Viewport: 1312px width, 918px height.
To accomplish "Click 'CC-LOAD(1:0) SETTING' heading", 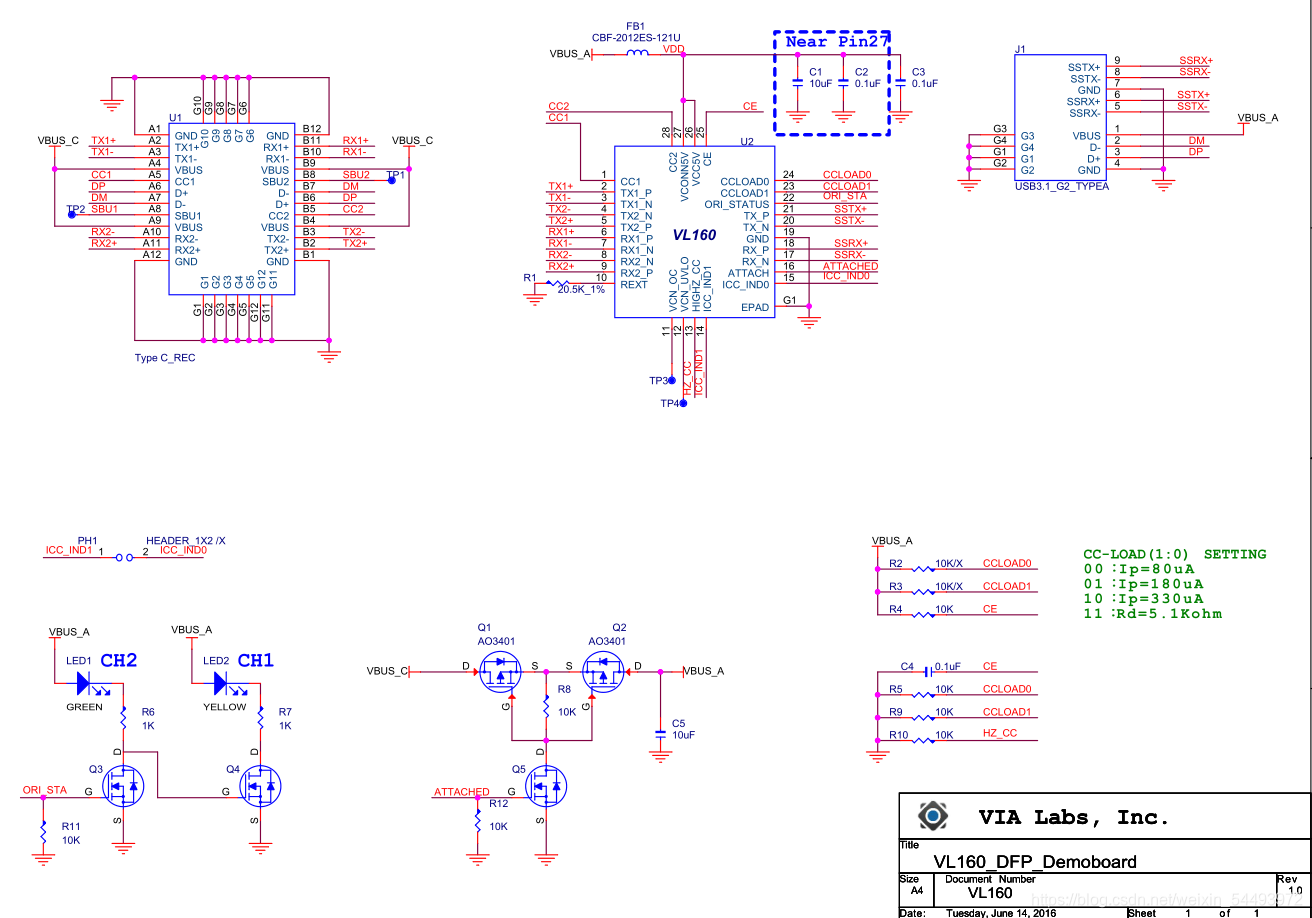I will [1175, 554].
